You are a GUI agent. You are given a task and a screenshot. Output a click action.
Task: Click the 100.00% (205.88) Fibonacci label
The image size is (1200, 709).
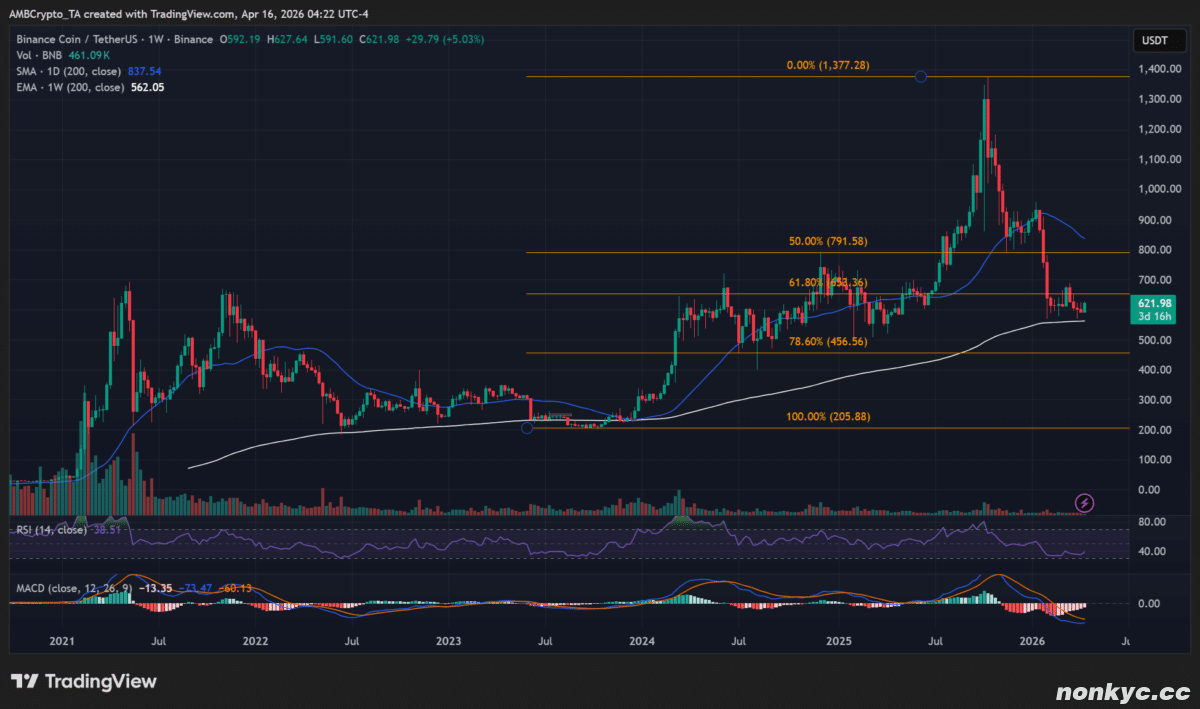[x=826, y=416]
